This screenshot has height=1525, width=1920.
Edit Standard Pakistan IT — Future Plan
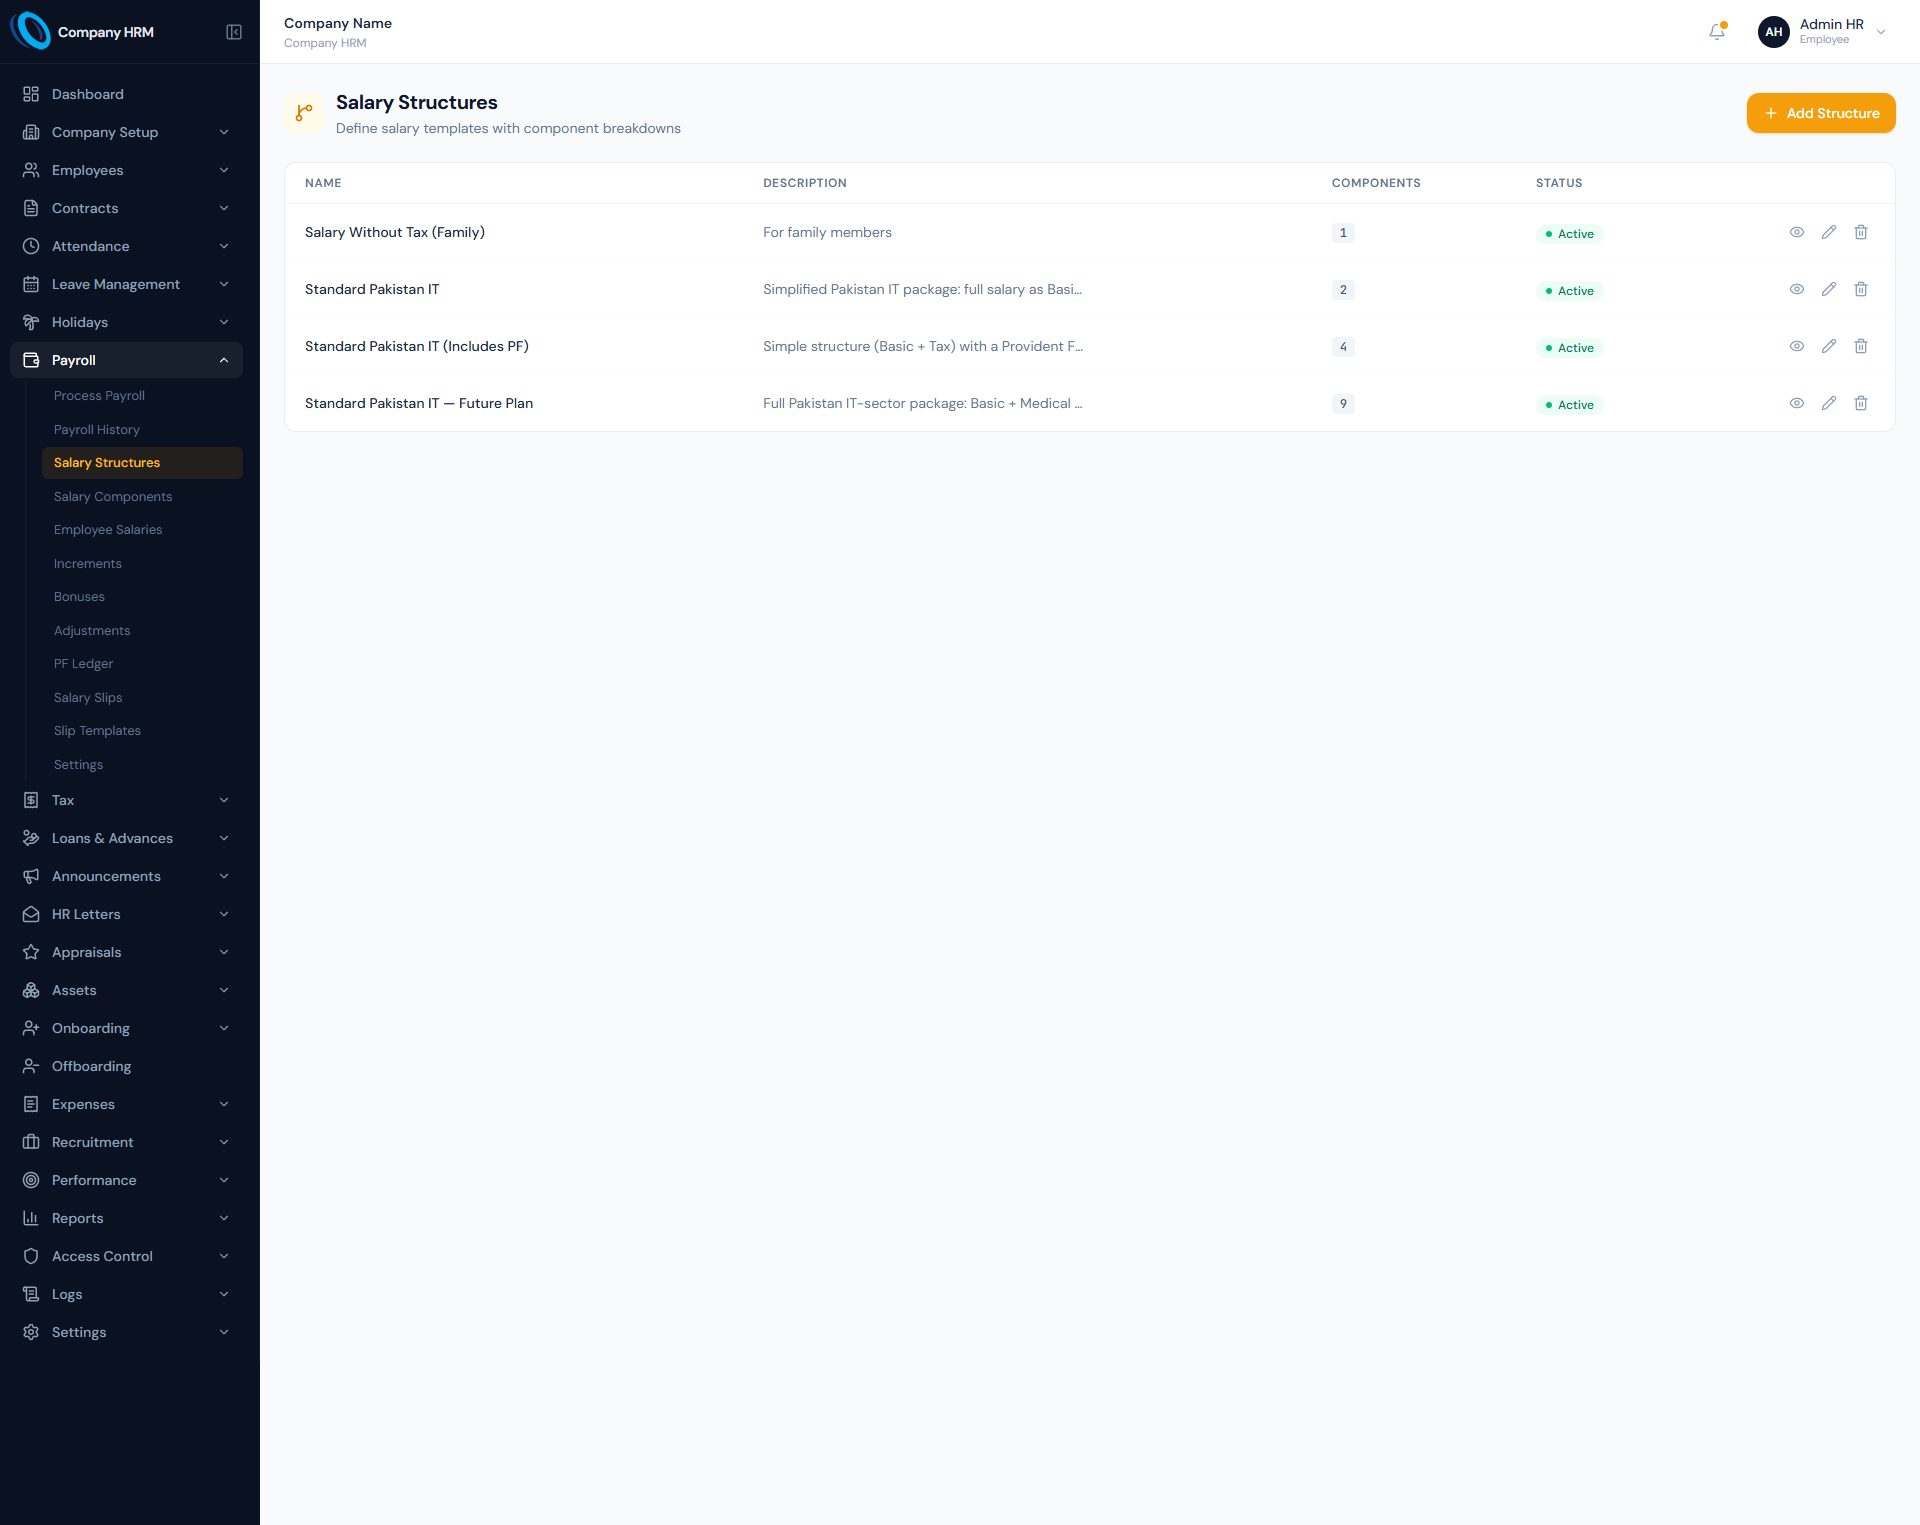click(1829, 403)
